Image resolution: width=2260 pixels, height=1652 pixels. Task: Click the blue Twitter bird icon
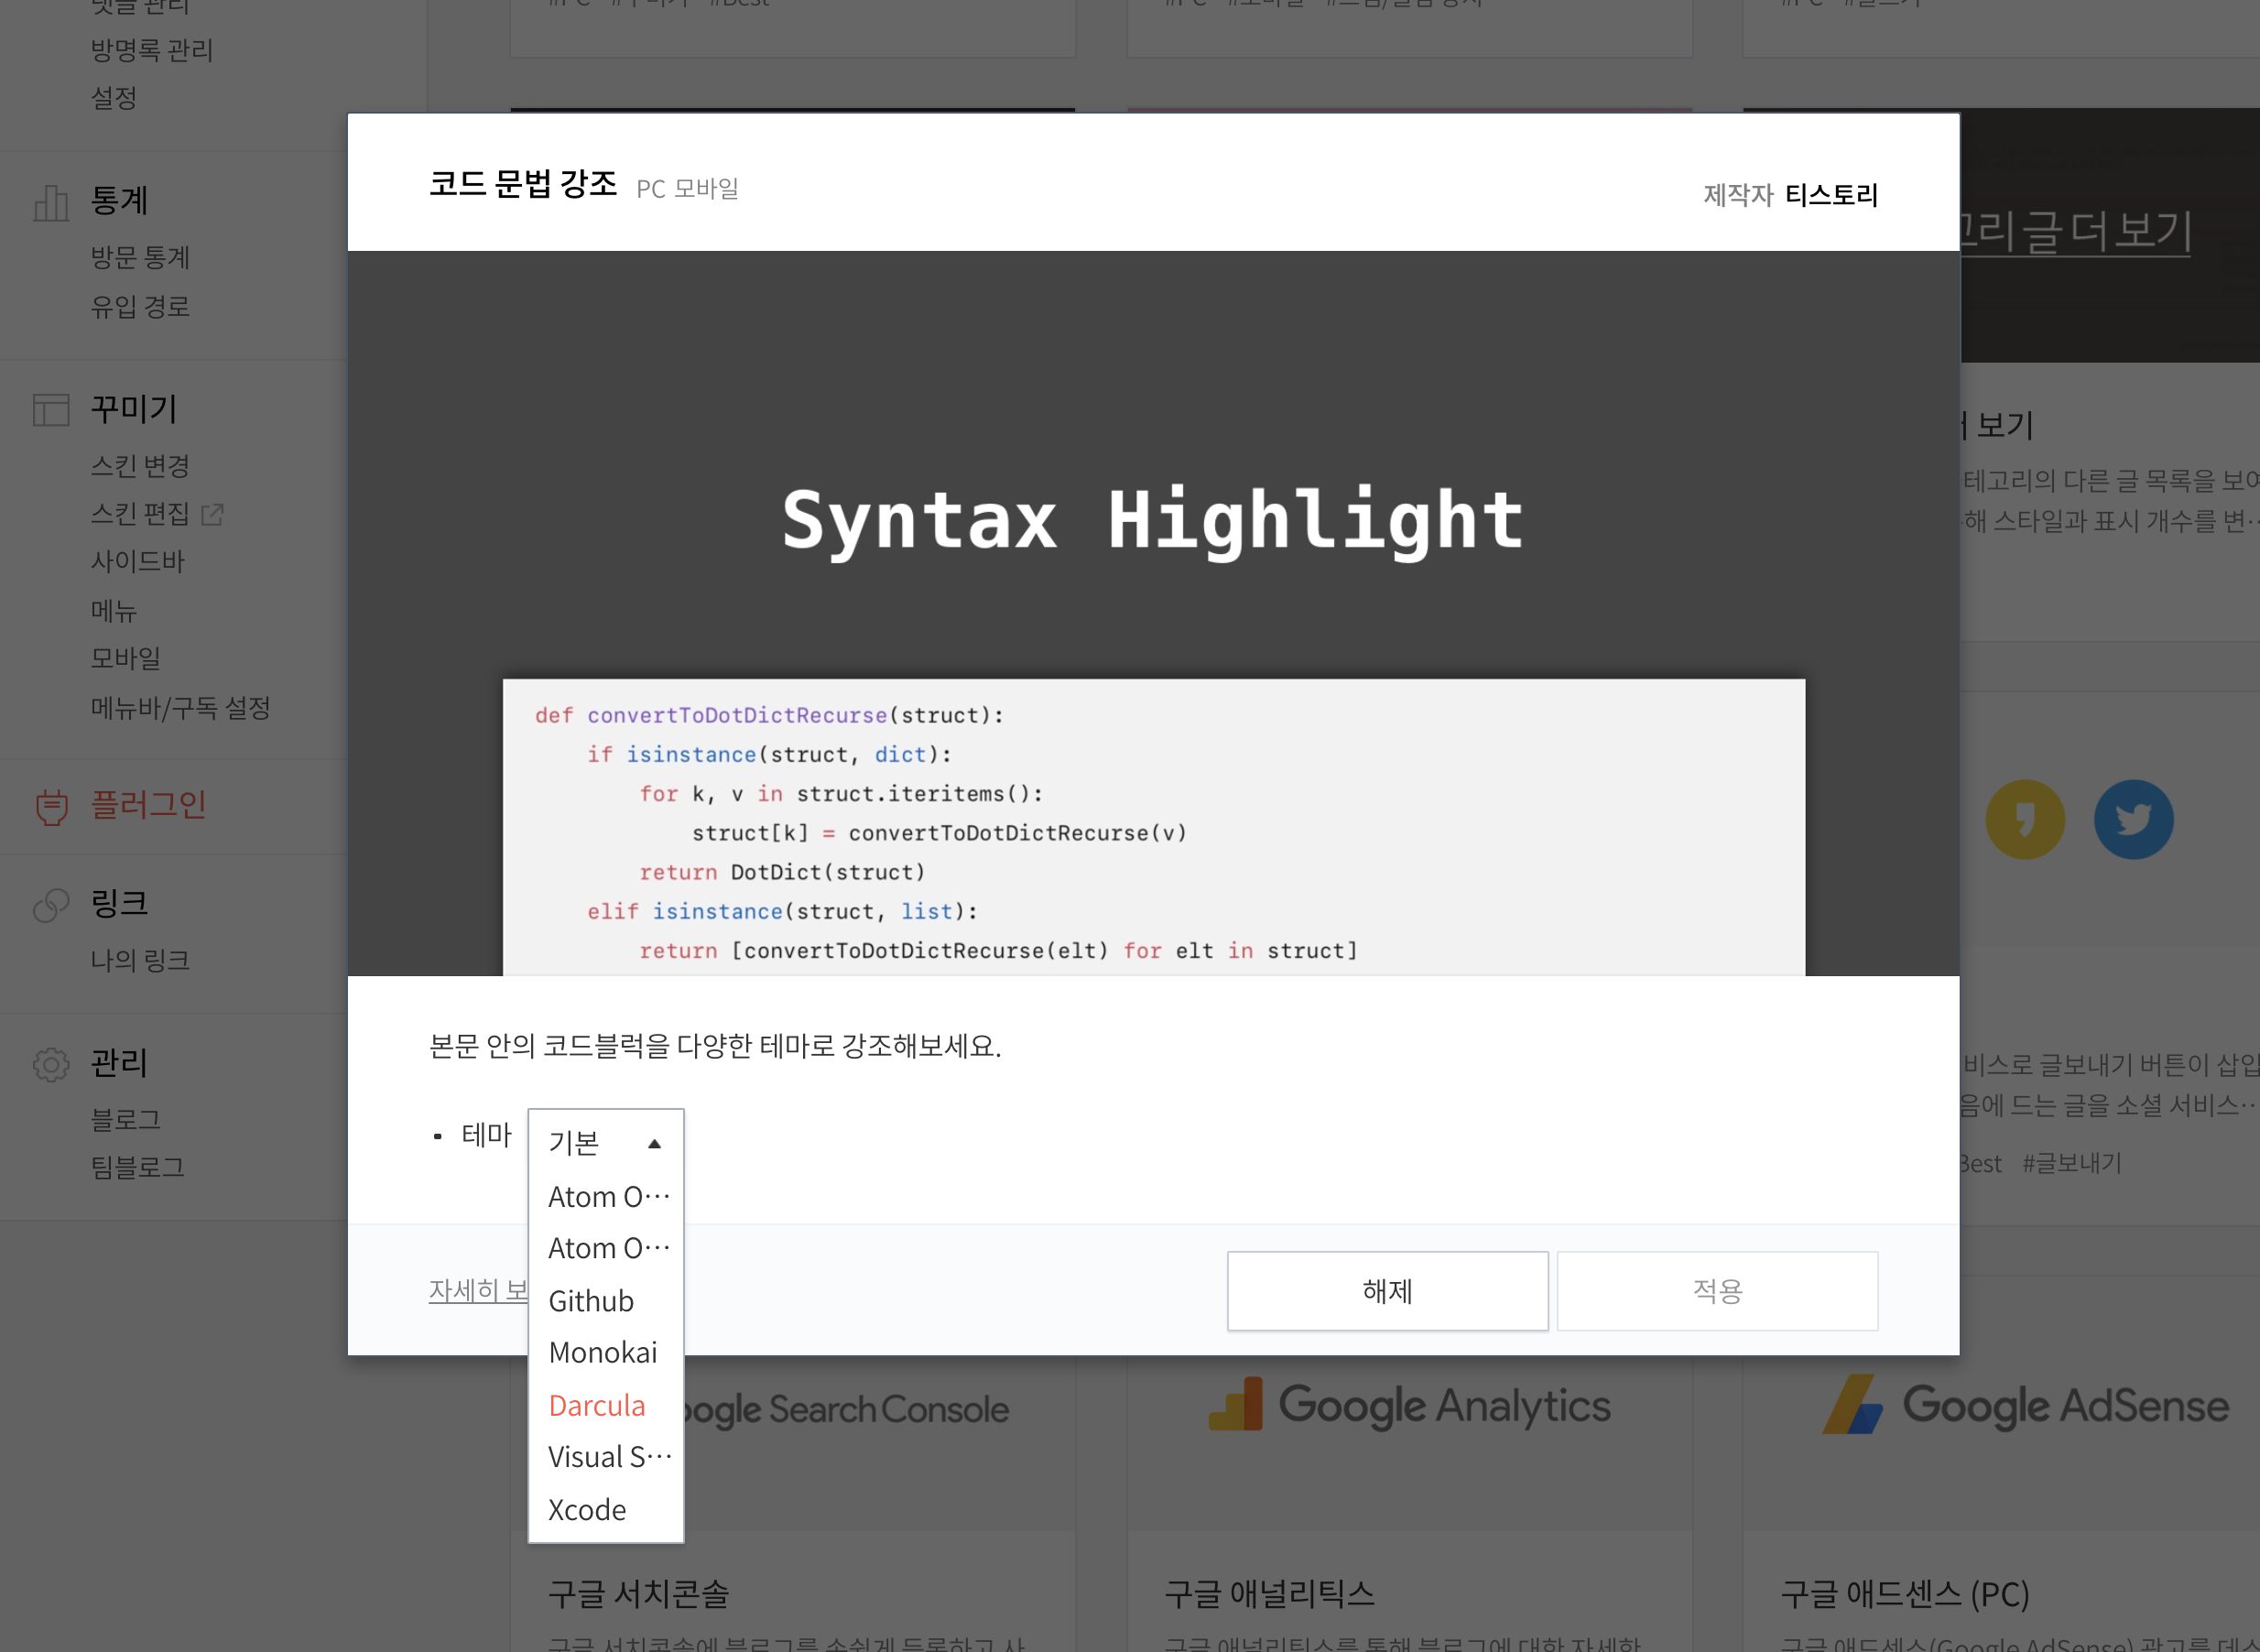click(2133, 819)
